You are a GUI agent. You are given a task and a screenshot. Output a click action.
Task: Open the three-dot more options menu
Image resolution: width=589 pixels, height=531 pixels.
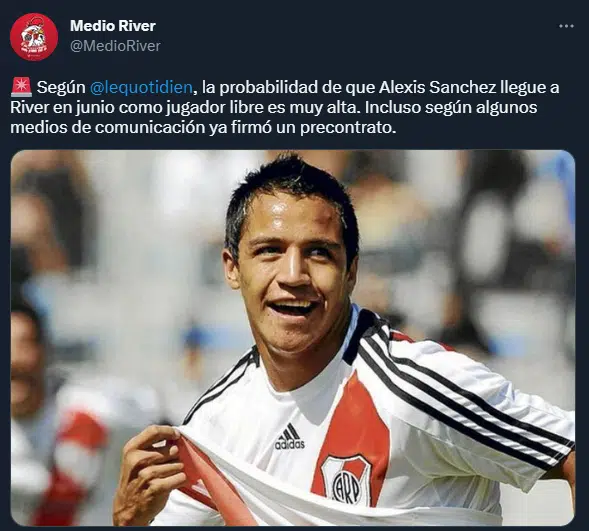[x=566, y=26]
